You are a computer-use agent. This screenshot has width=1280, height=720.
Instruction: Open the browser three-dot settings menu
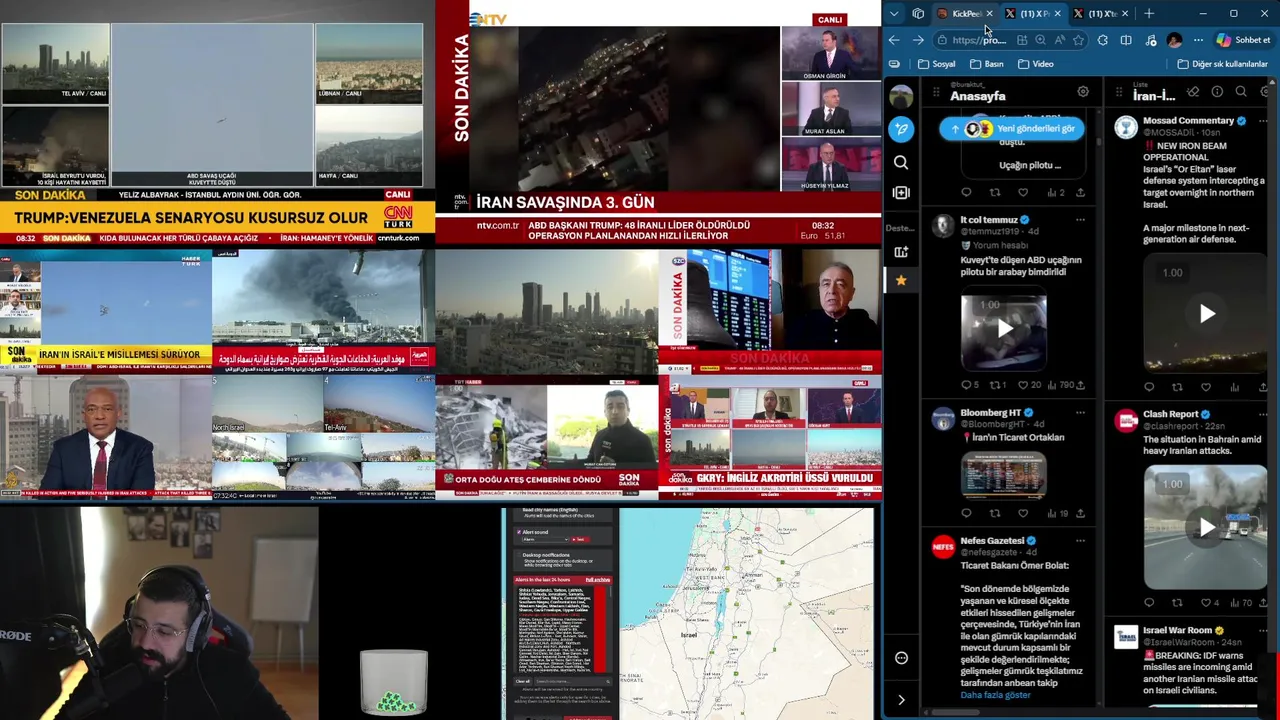tap(1198, 40)
